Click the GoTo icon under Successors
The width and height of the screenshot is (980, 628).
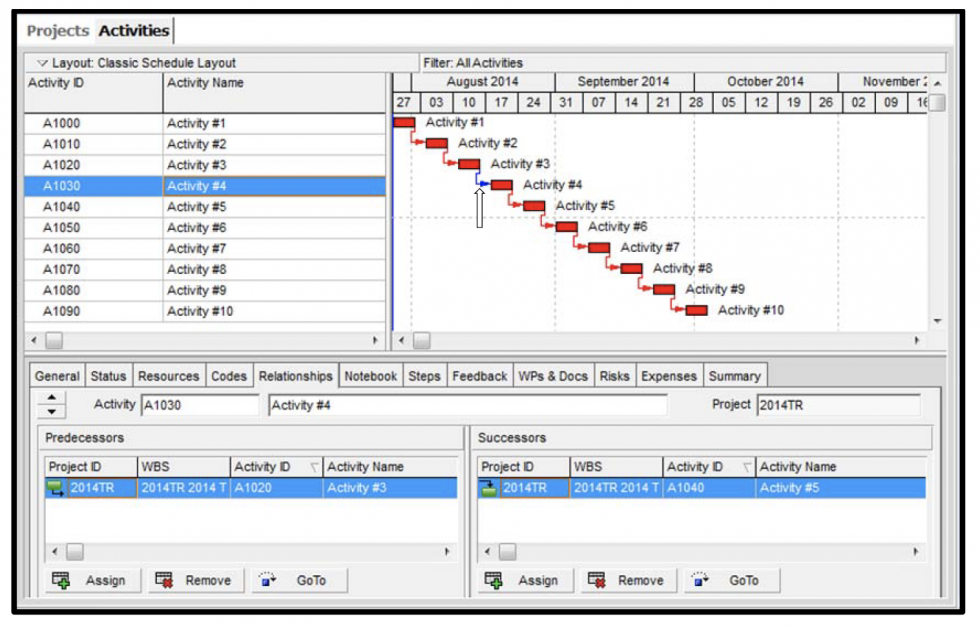click(x=698, y=580)
